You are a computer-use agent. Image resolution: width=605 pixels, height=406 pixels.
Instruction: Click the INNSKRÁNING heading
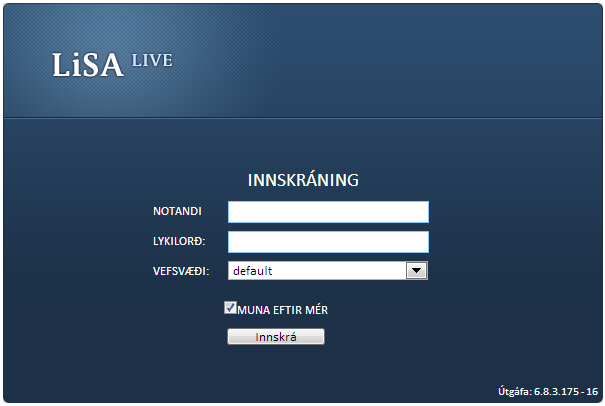(302, 181)
